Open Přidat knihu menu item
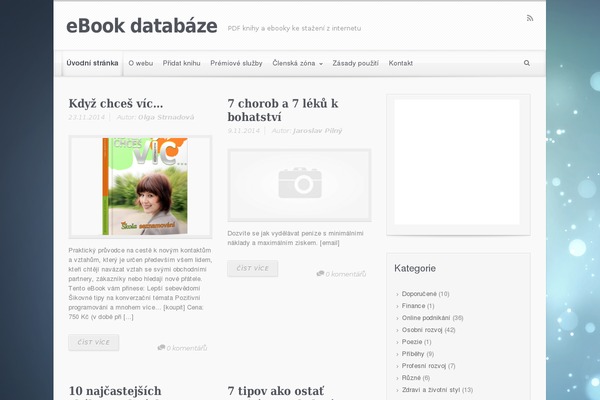This screenshot has height=400, width=600. (181, 63)
